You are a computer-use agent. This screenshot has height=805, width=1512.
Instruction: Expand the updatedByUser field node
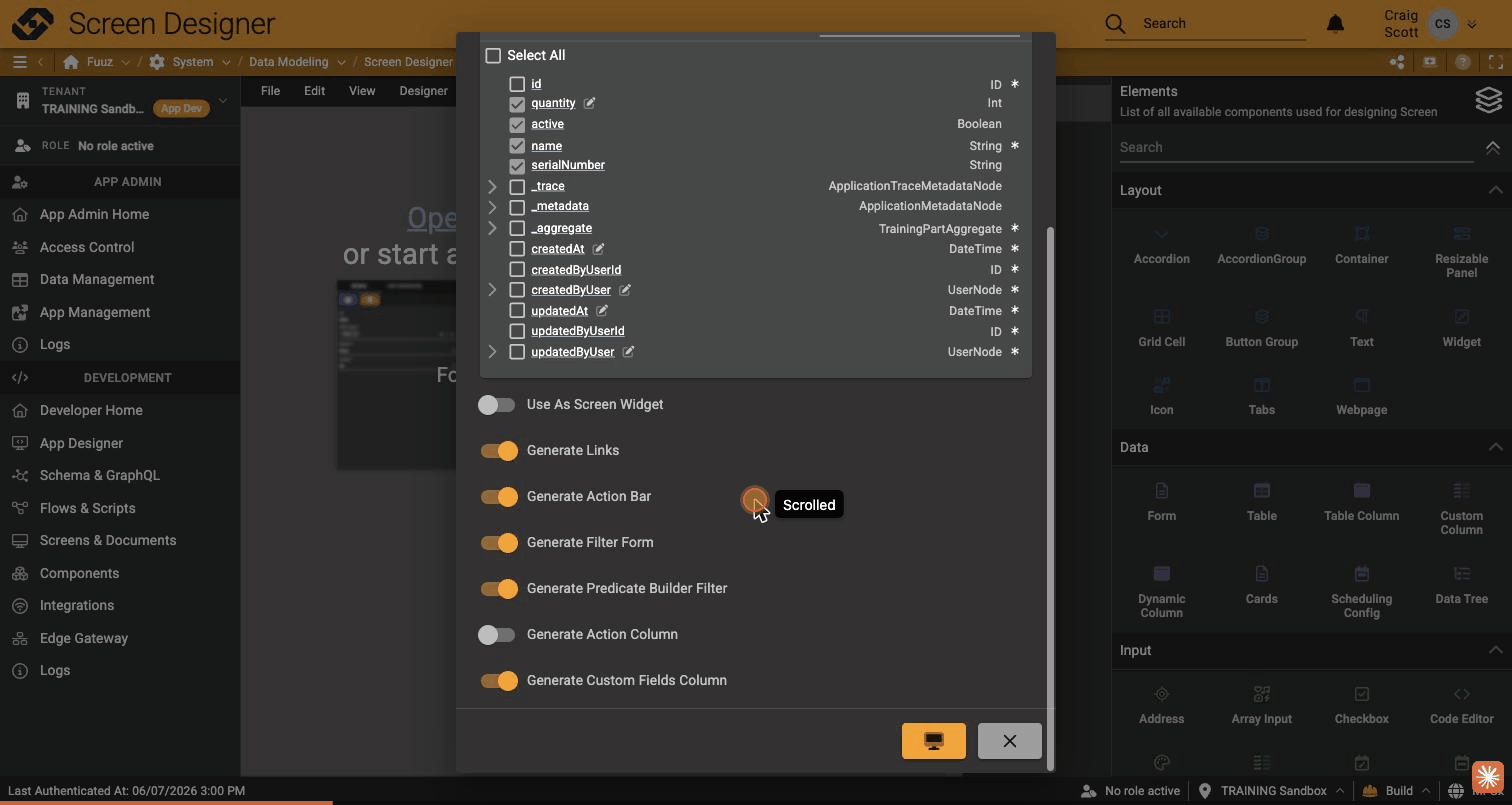point(492,352)
